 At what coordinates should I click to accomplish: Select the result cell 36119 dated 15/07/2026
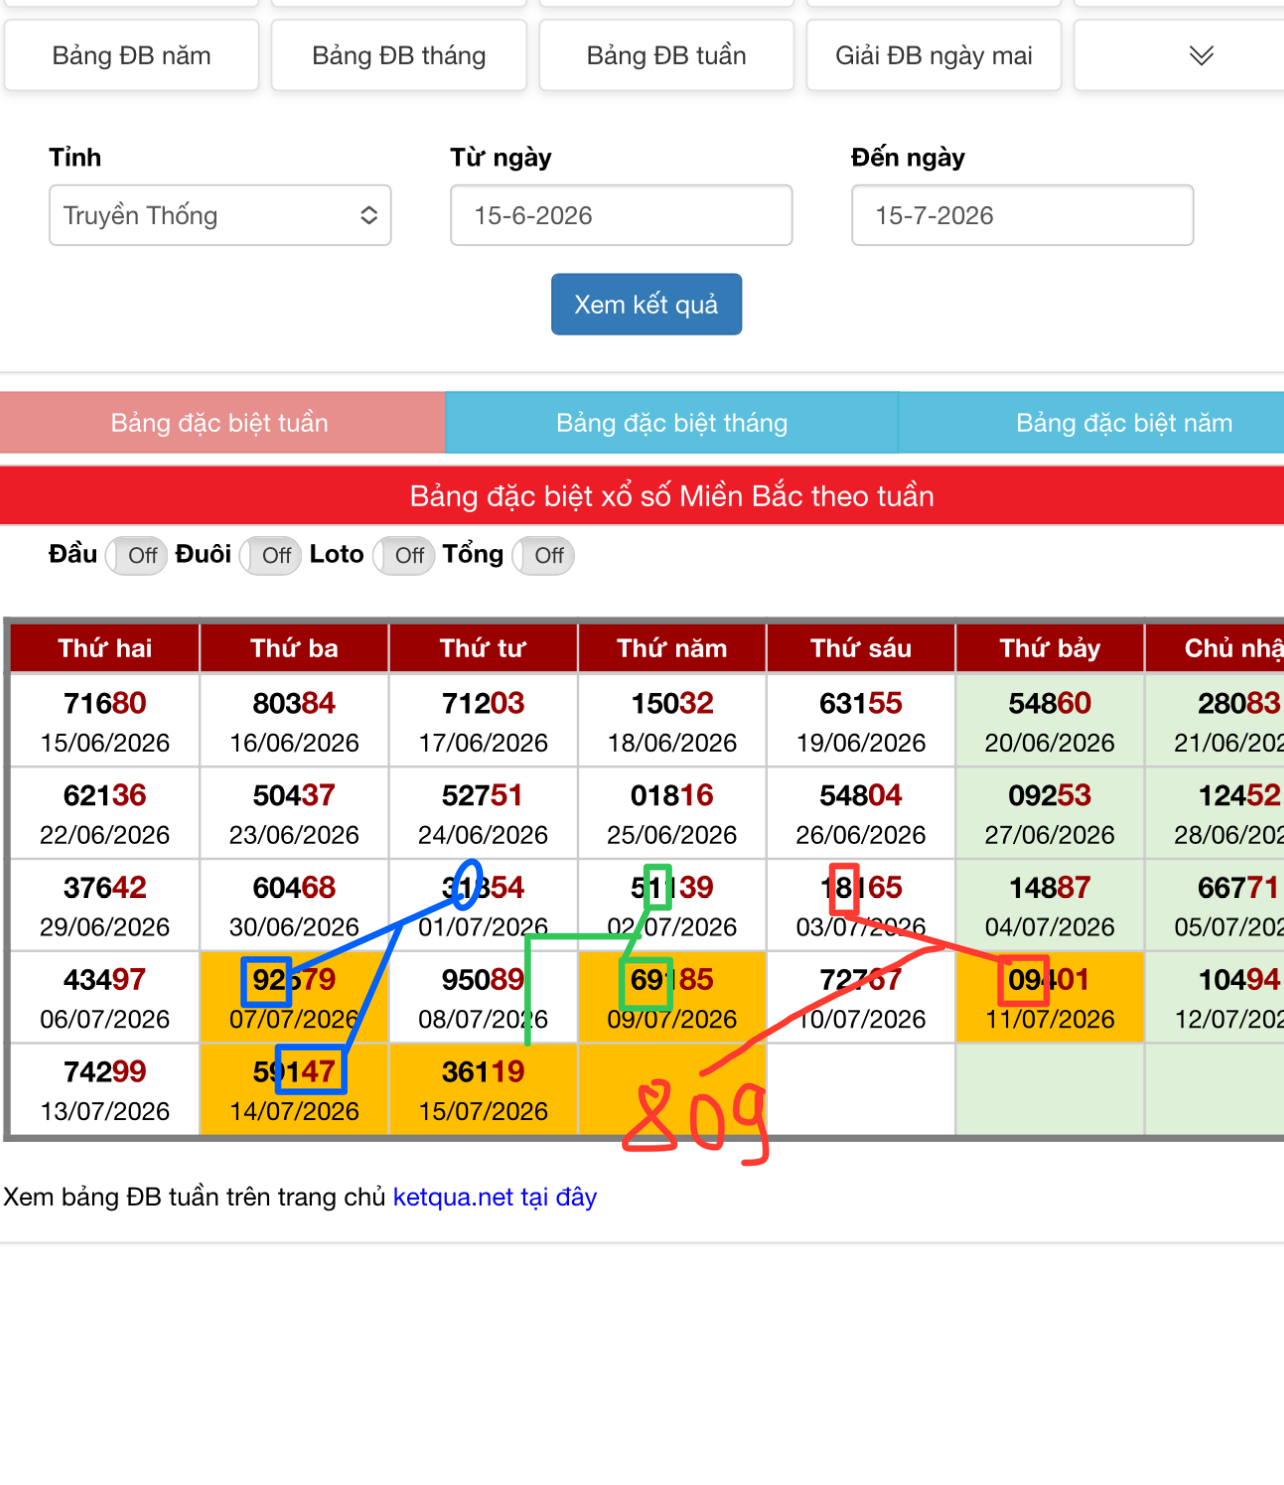tap(483, 1090)
